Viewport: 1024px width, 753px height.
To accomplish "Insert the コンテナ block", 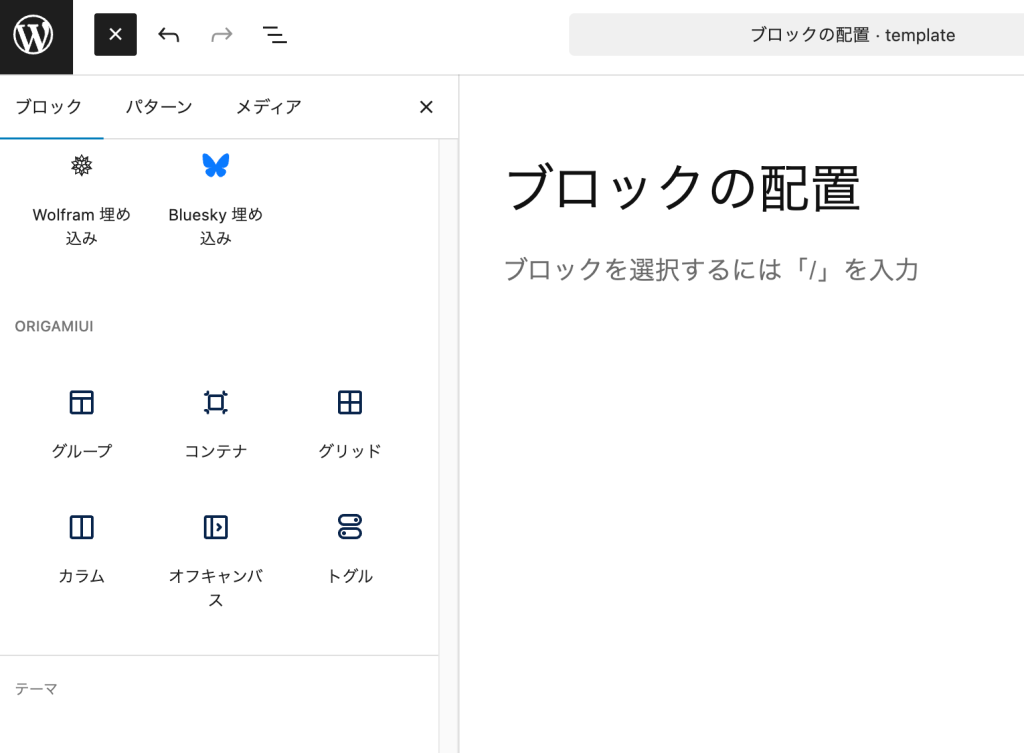I will coord(216,423).
